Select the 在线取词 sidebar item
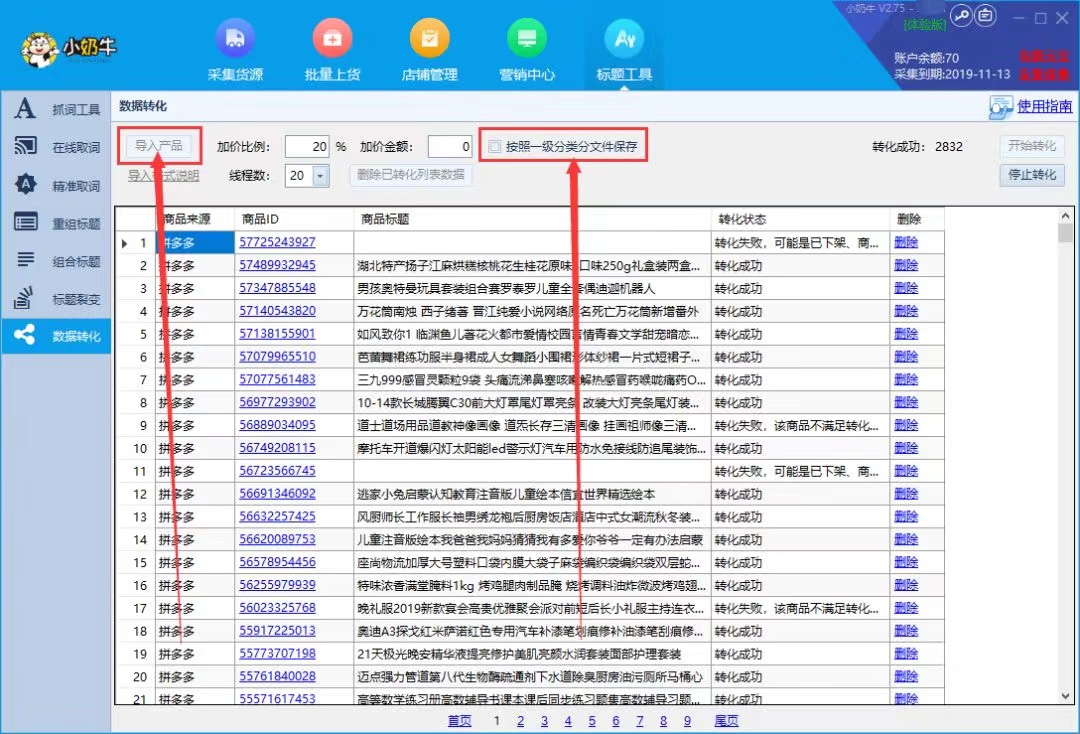 pos(56,147)
